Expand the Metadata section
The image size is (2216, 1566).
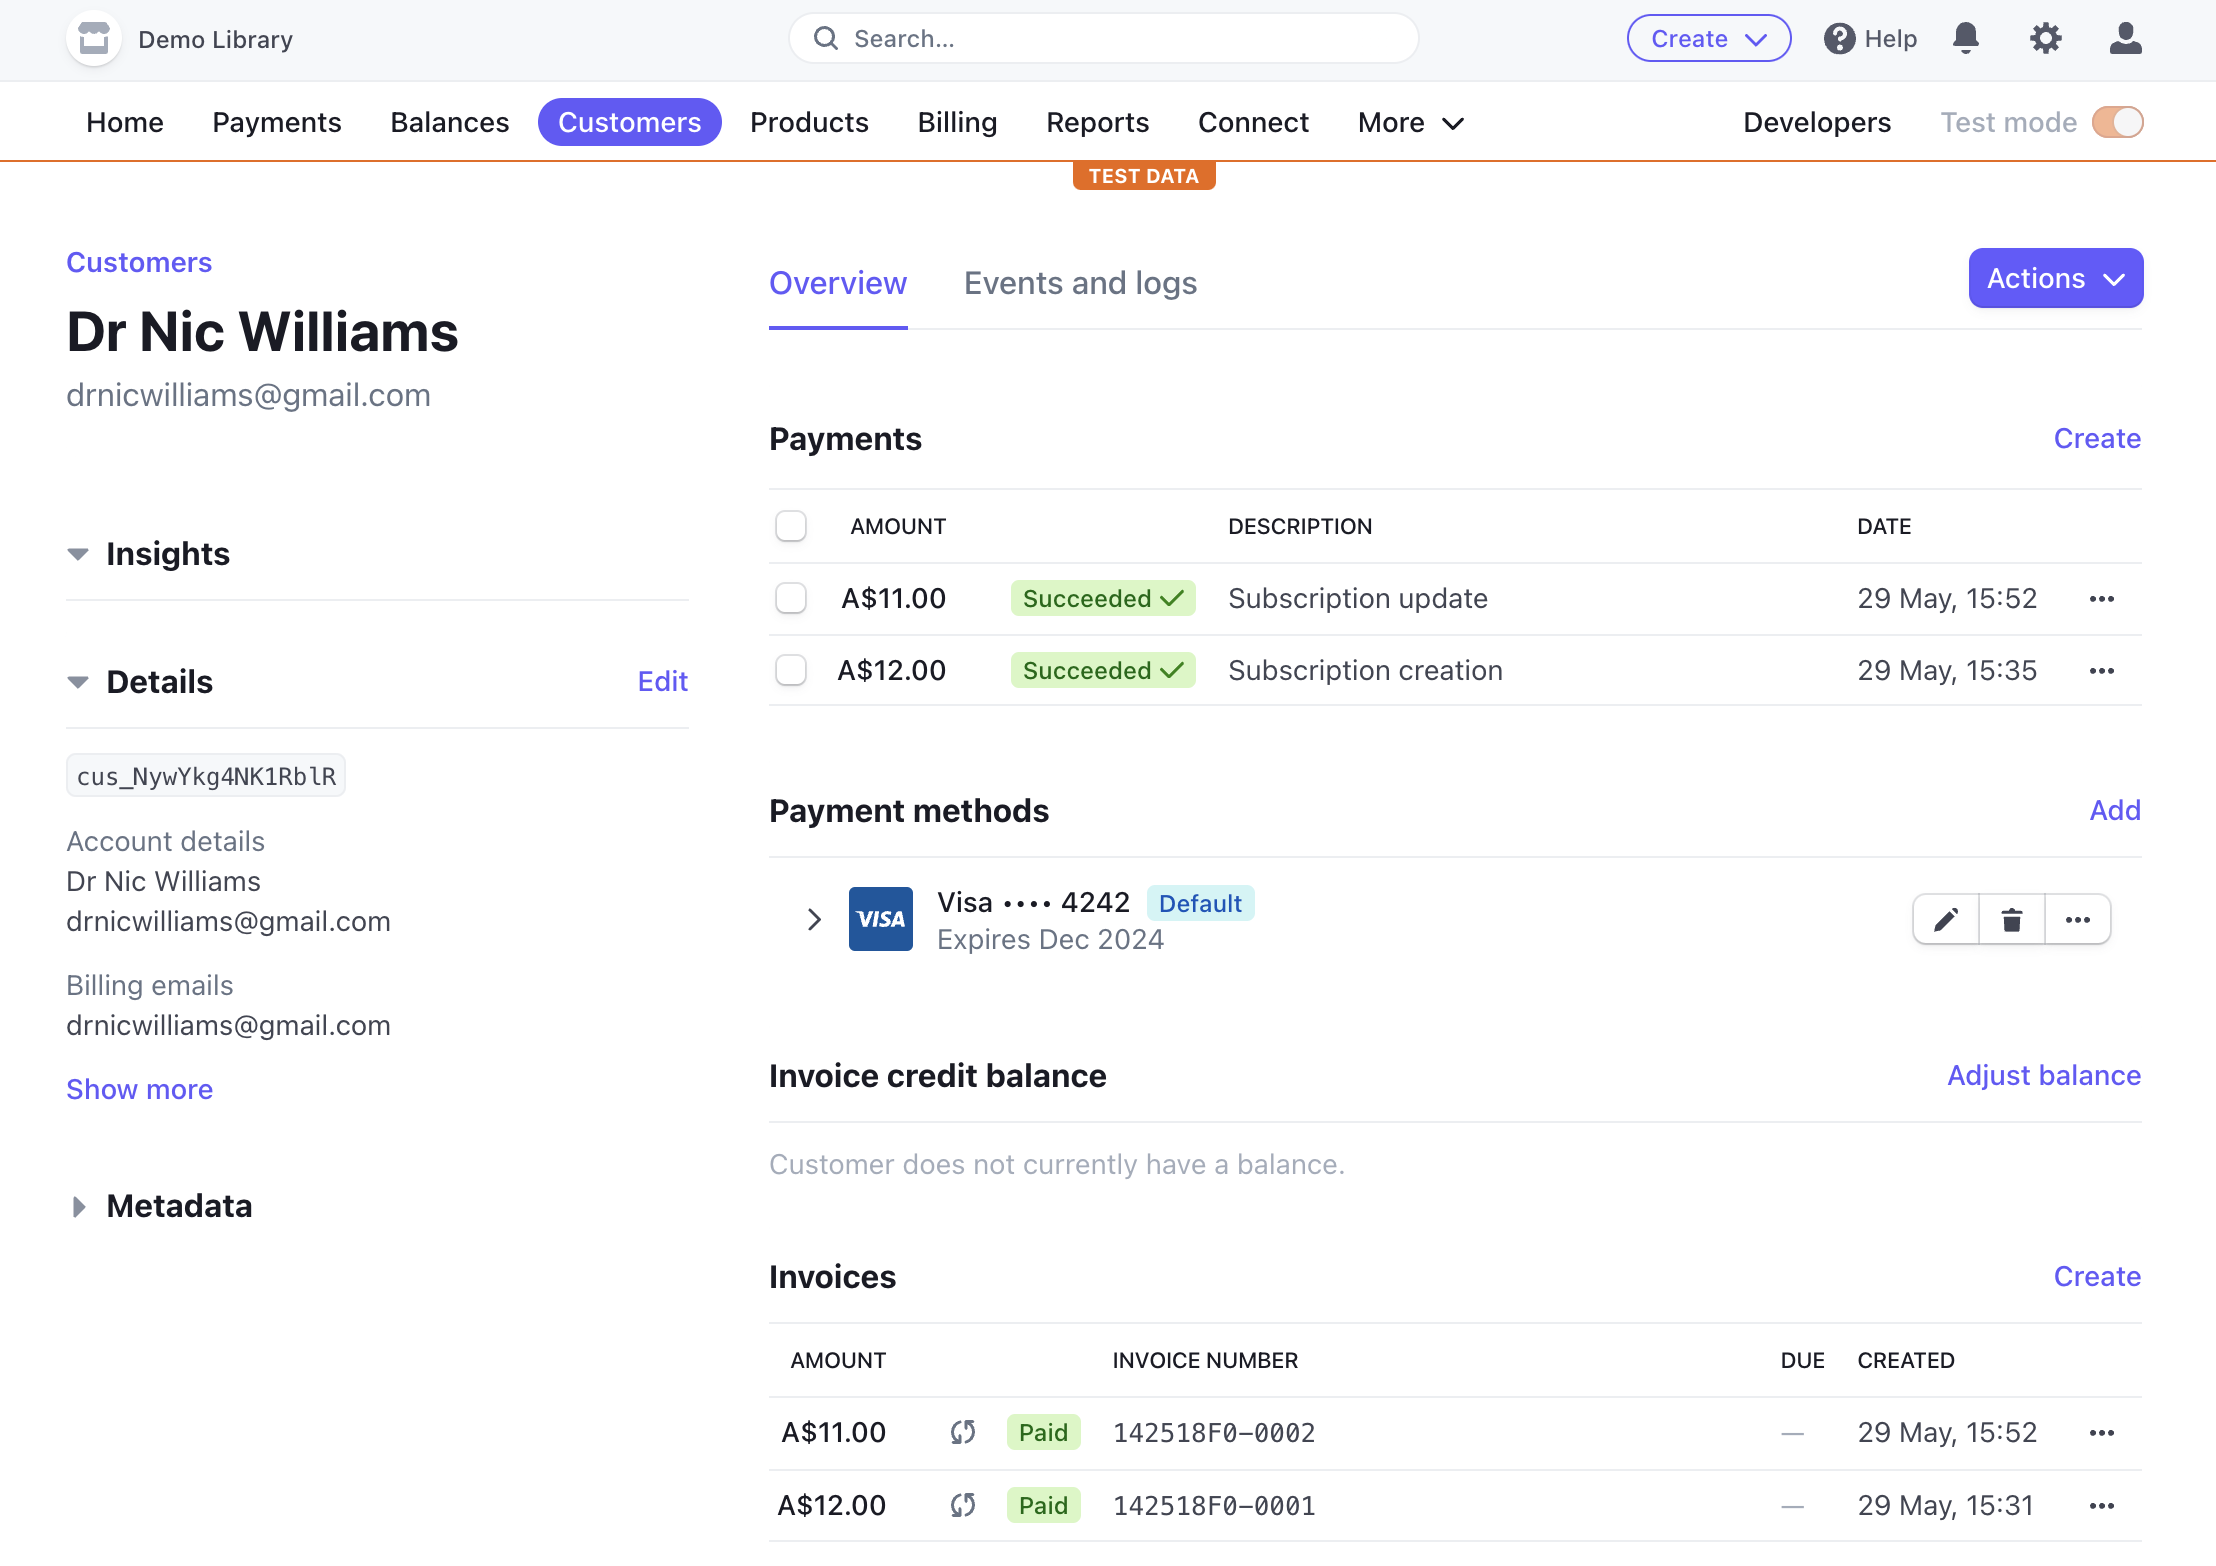click(x=79, y=1207)
